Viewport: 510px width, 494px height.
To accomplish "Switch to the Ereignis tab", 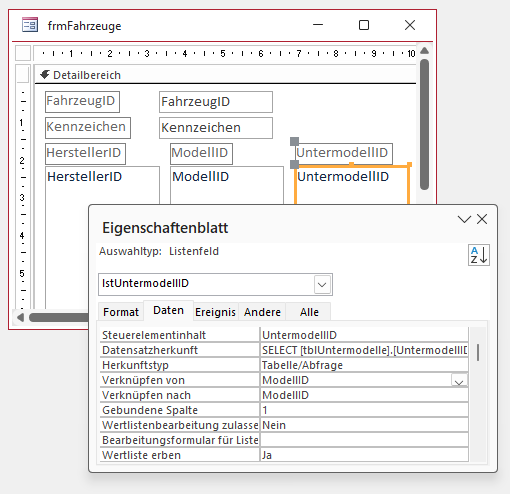I will coord(215,312).
